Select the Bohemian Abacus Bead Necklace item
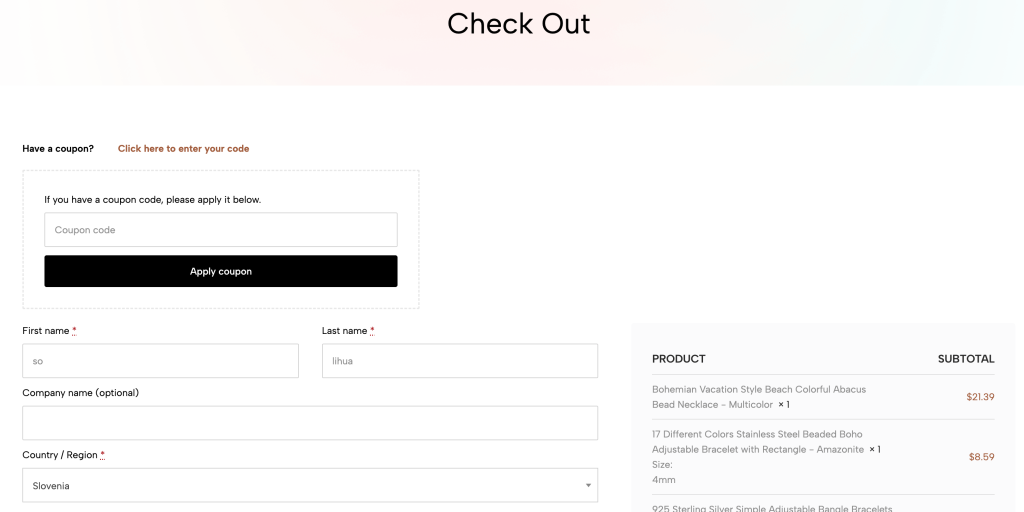 point(759,397)
